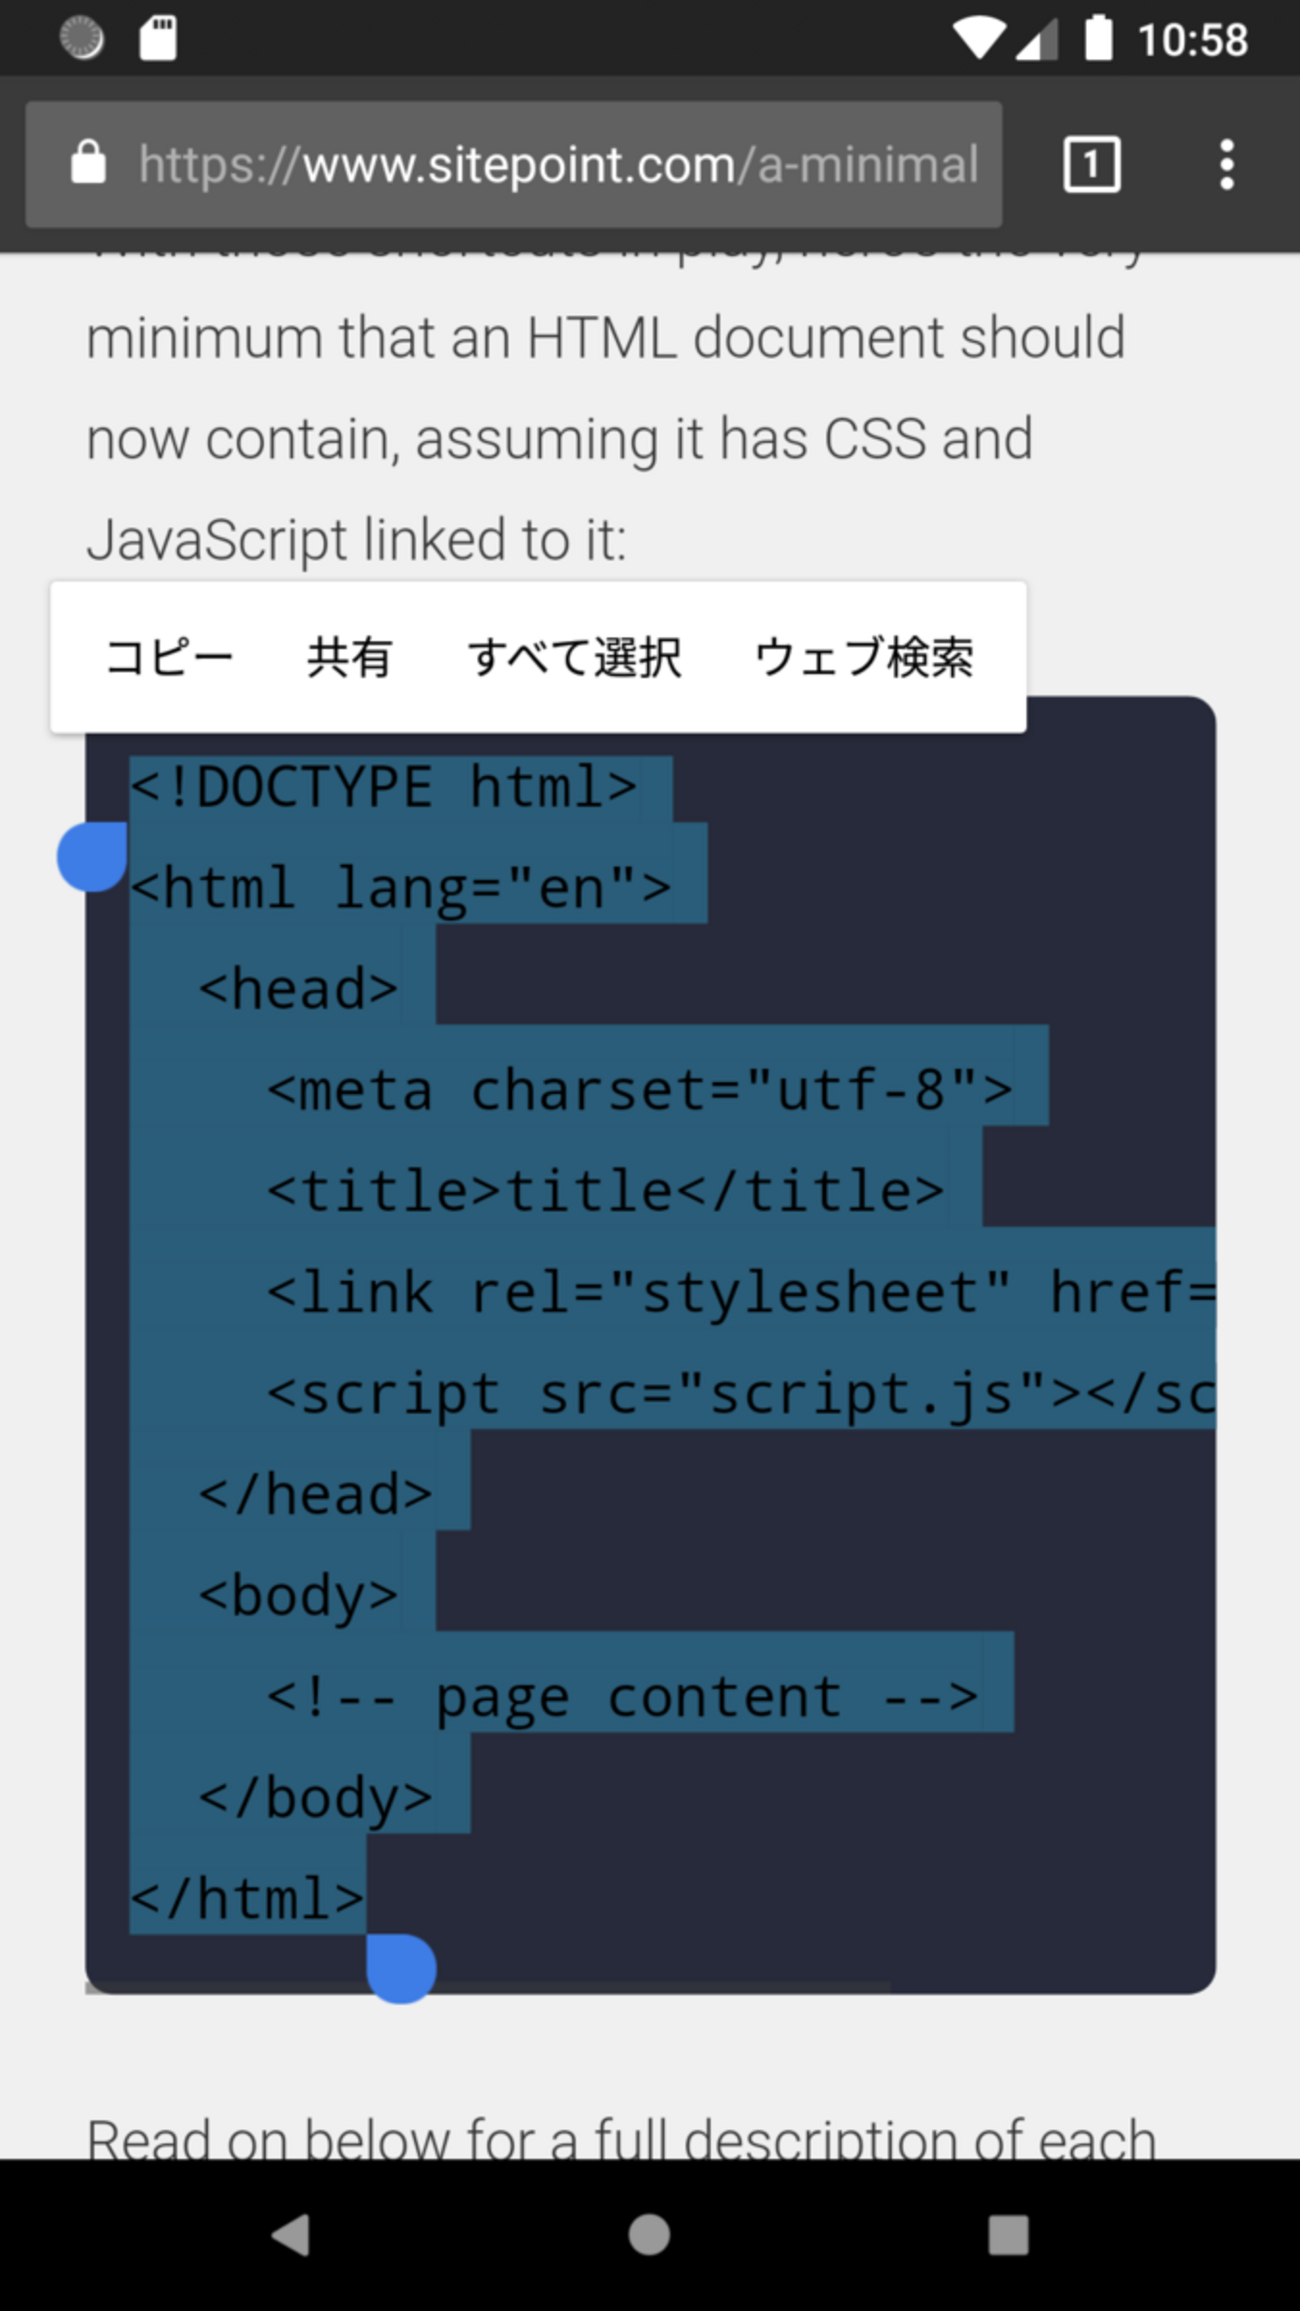Tap the cellular signal status icon
1300x2311 pixels.
pos(1036,40)
